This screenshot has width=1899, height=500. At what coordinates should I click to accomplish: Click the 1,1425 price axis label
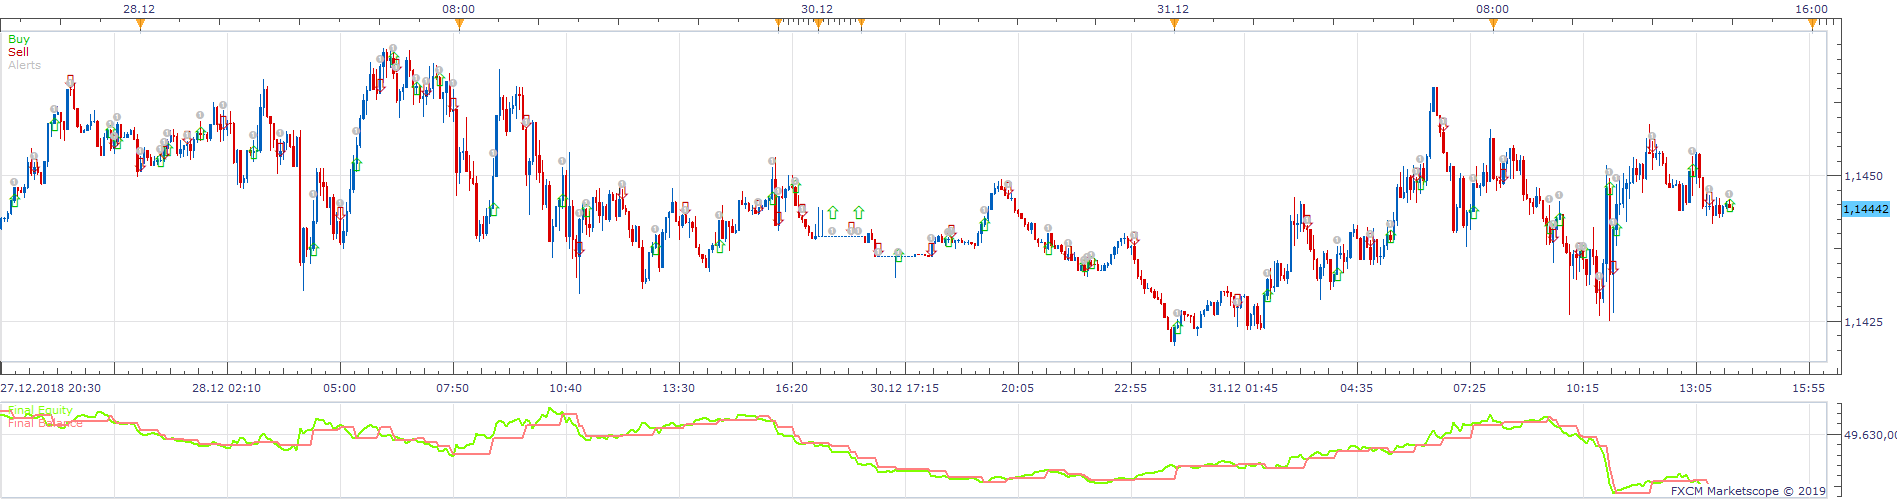coord(1863,322)
